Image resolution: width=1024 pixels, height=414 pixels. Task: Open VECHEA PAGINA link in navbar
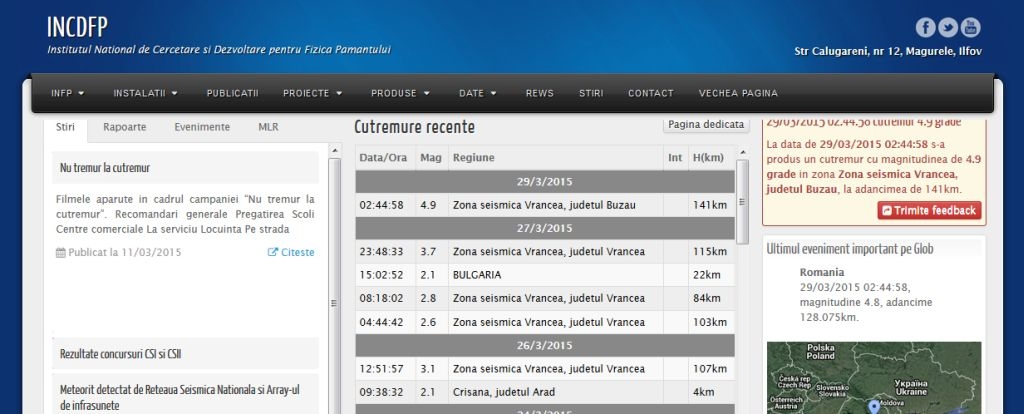click(x=738, y=93)
